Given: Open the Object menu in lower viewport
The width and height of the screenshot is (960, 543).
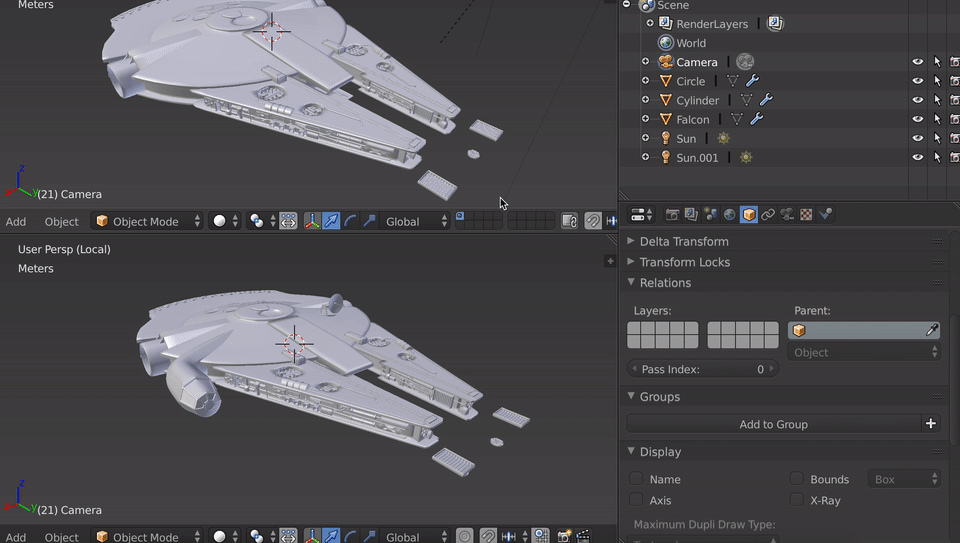Looking at the screenshot, I should point(61,537).
